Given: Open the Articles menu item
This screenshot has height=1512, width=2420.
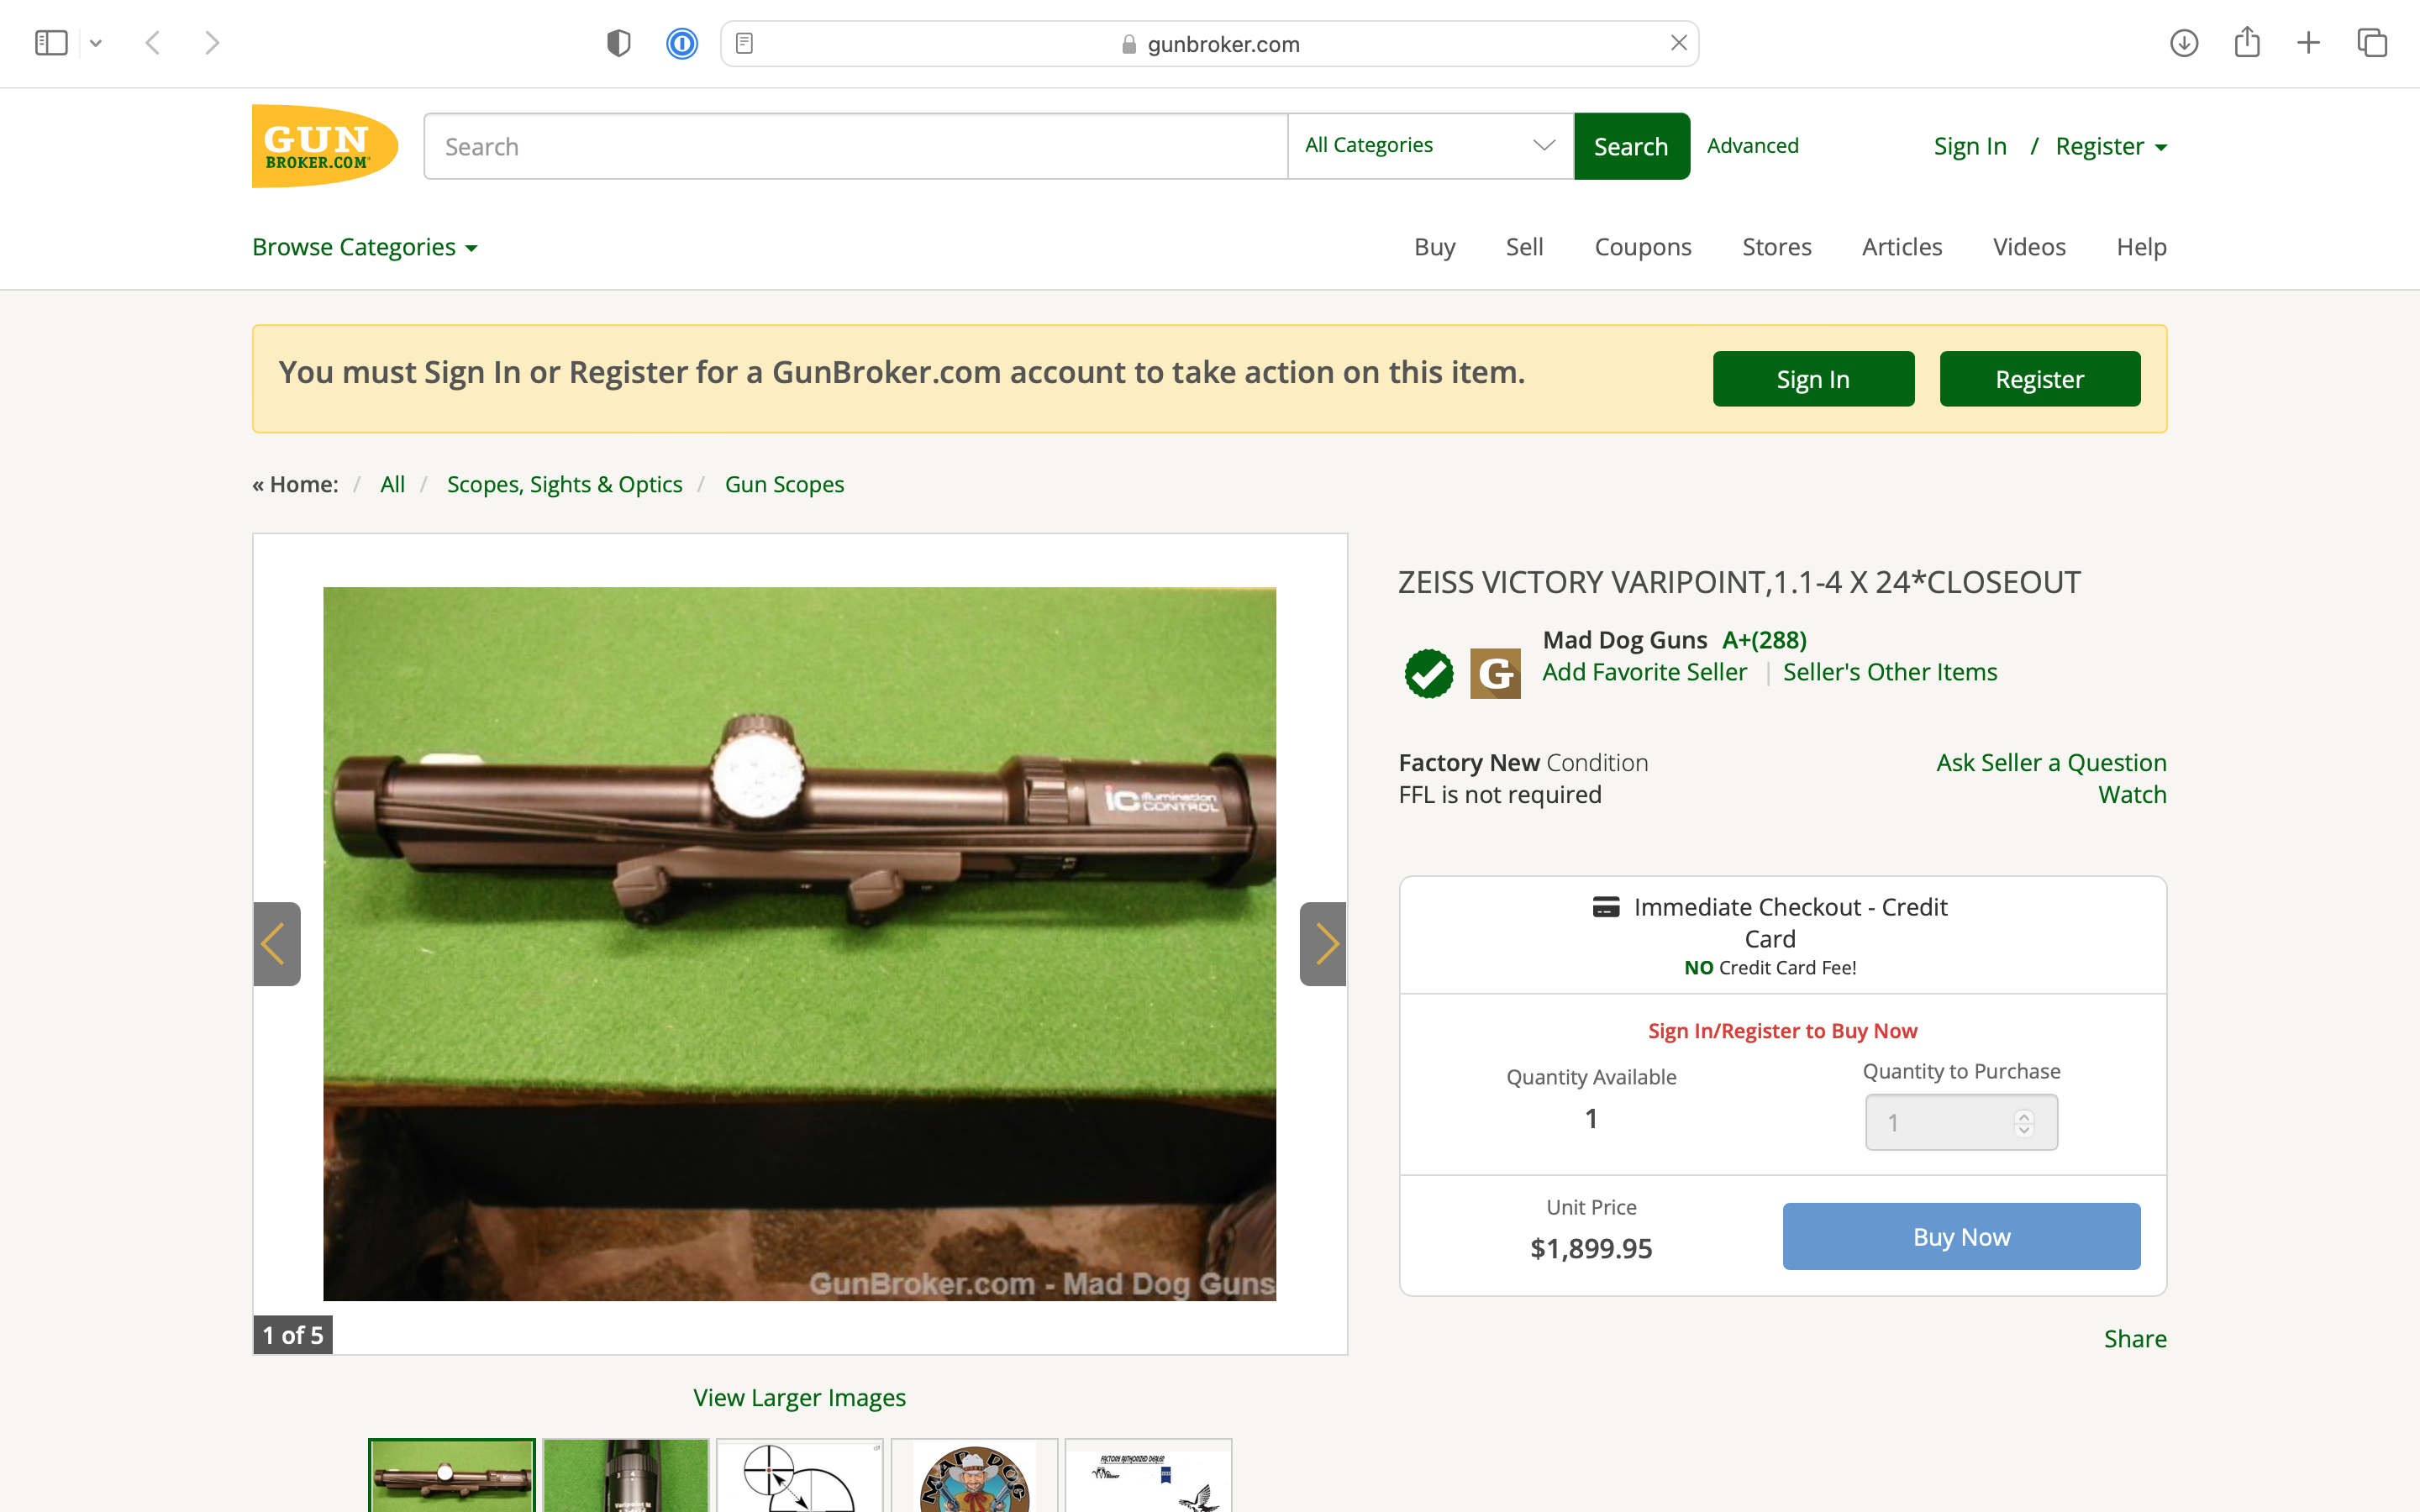Looking at the screenshot, I should 1901,247.
